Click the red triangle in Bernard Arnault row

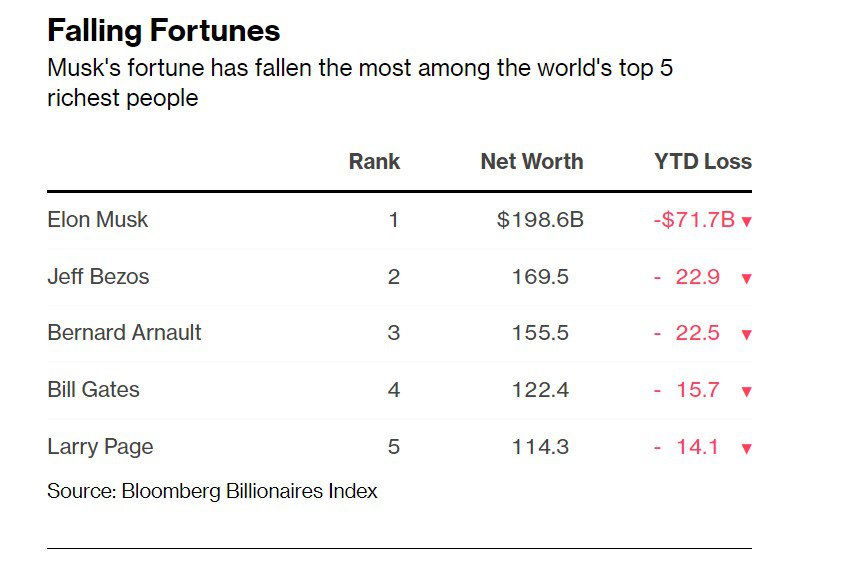point(747,335)
